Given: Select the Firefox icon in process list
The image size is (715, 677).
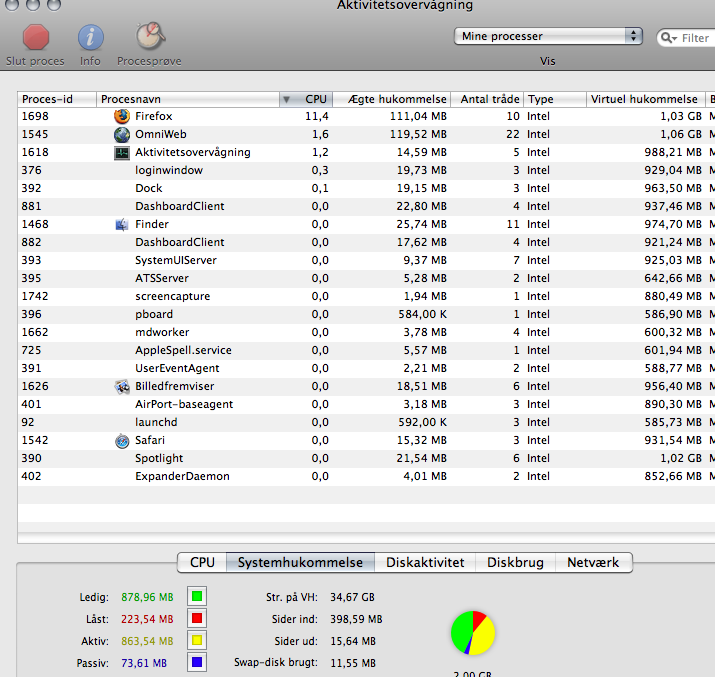Looking at the screenshot, I should coord(122,116).
